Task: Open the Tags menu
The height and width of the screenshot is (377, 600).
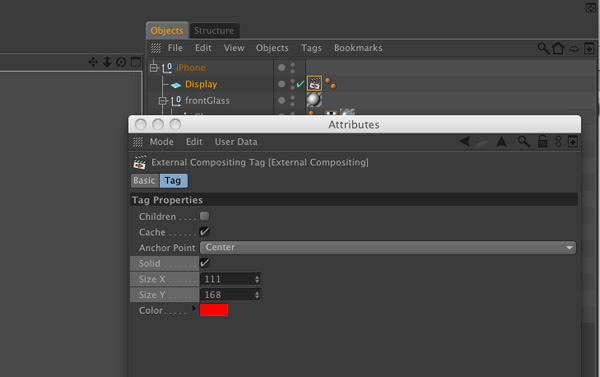Action: (x=311, y=48)
